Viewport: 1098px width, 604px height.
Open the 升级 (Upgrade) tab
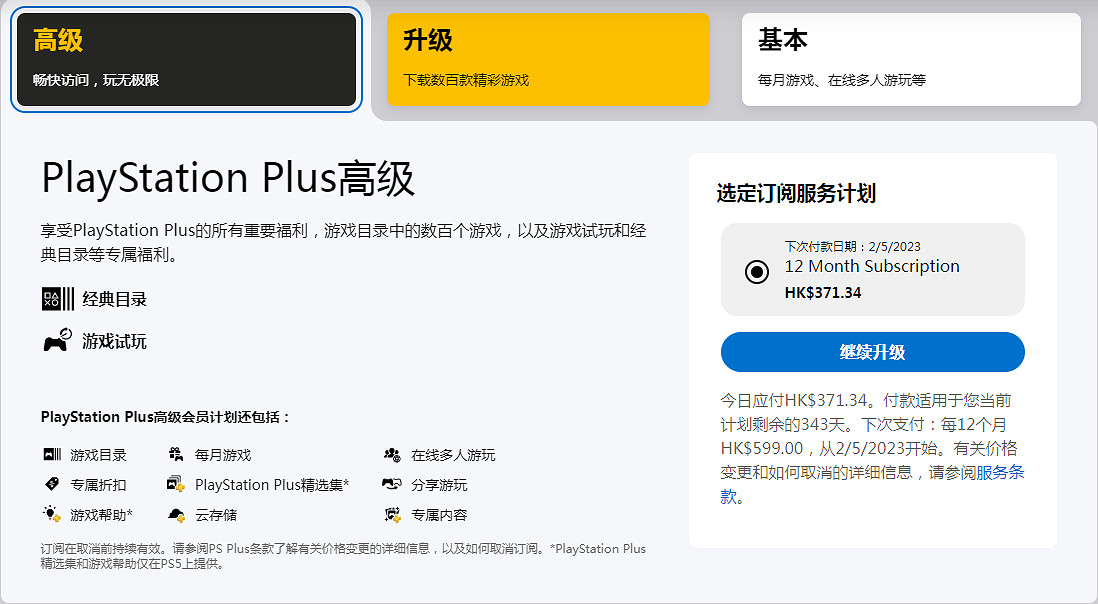coord(548,58)
